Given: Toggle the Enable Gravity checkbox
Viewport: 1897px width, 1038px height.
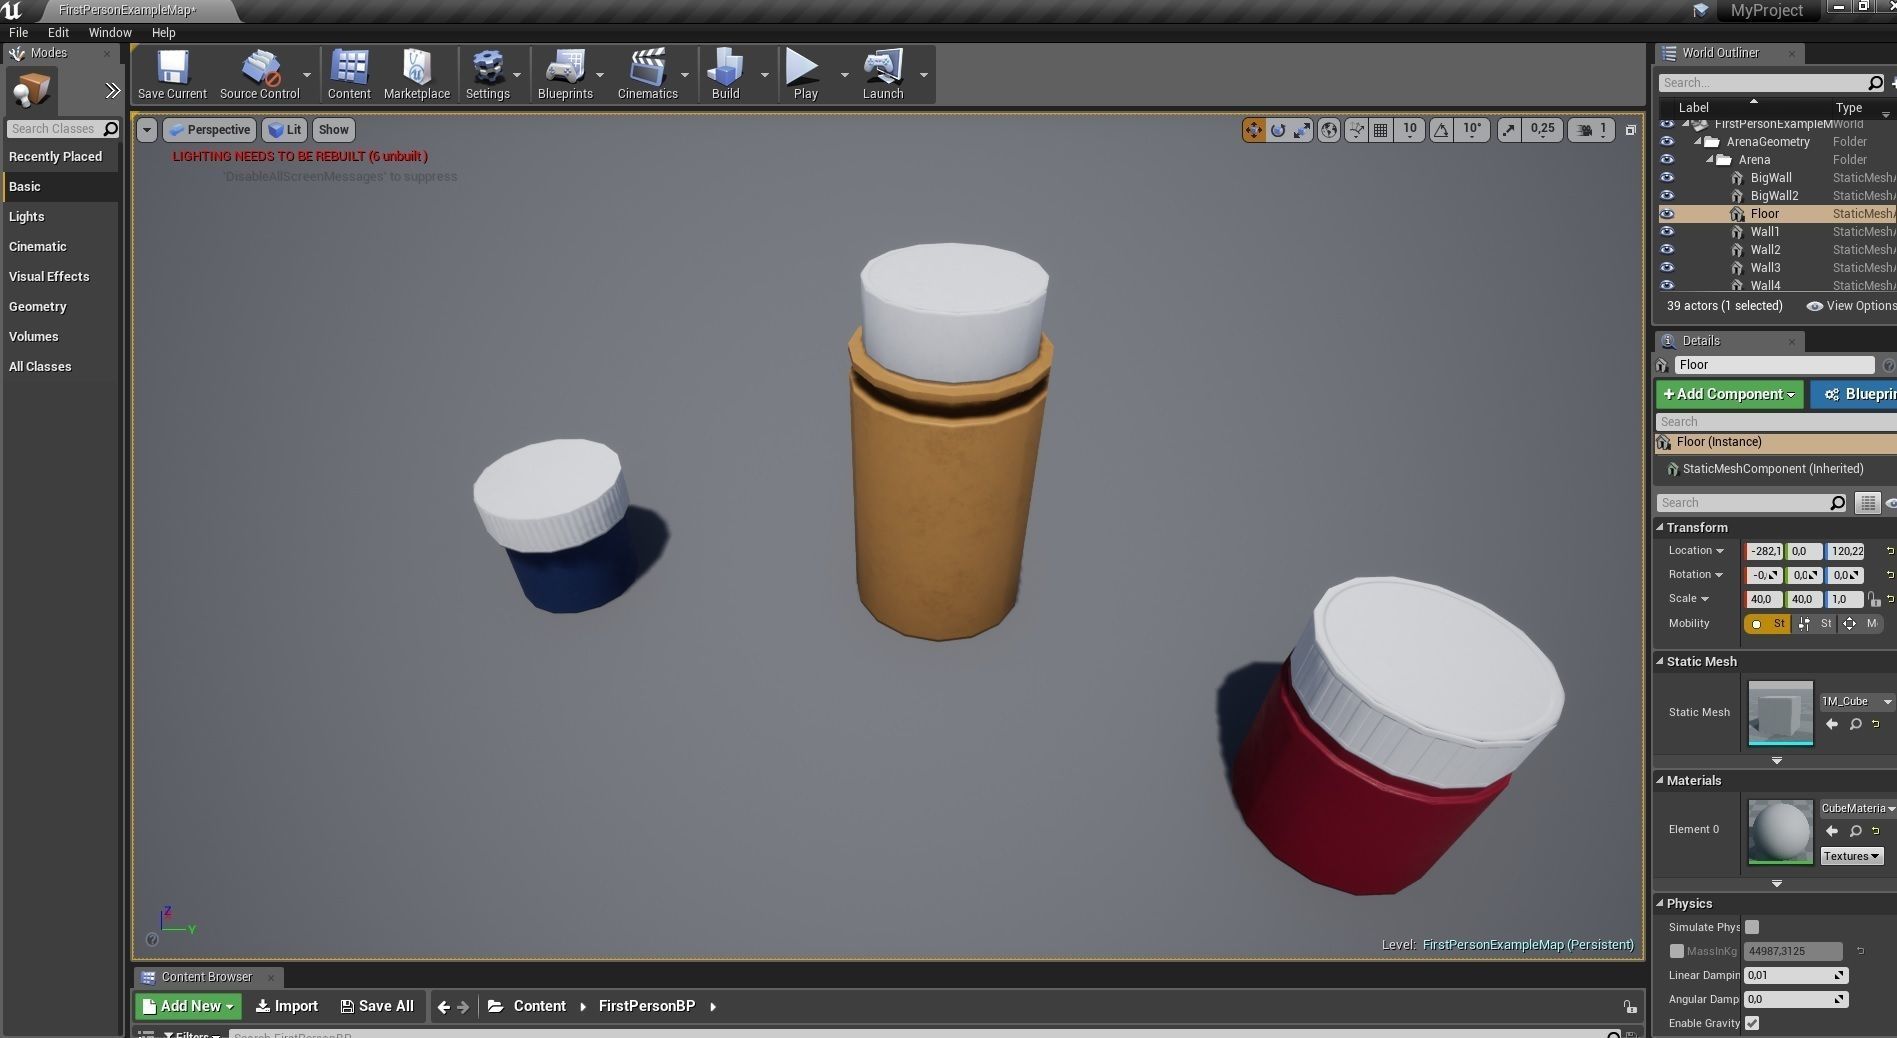Looking at the screenshot, I should [x=1752, y=1023].
